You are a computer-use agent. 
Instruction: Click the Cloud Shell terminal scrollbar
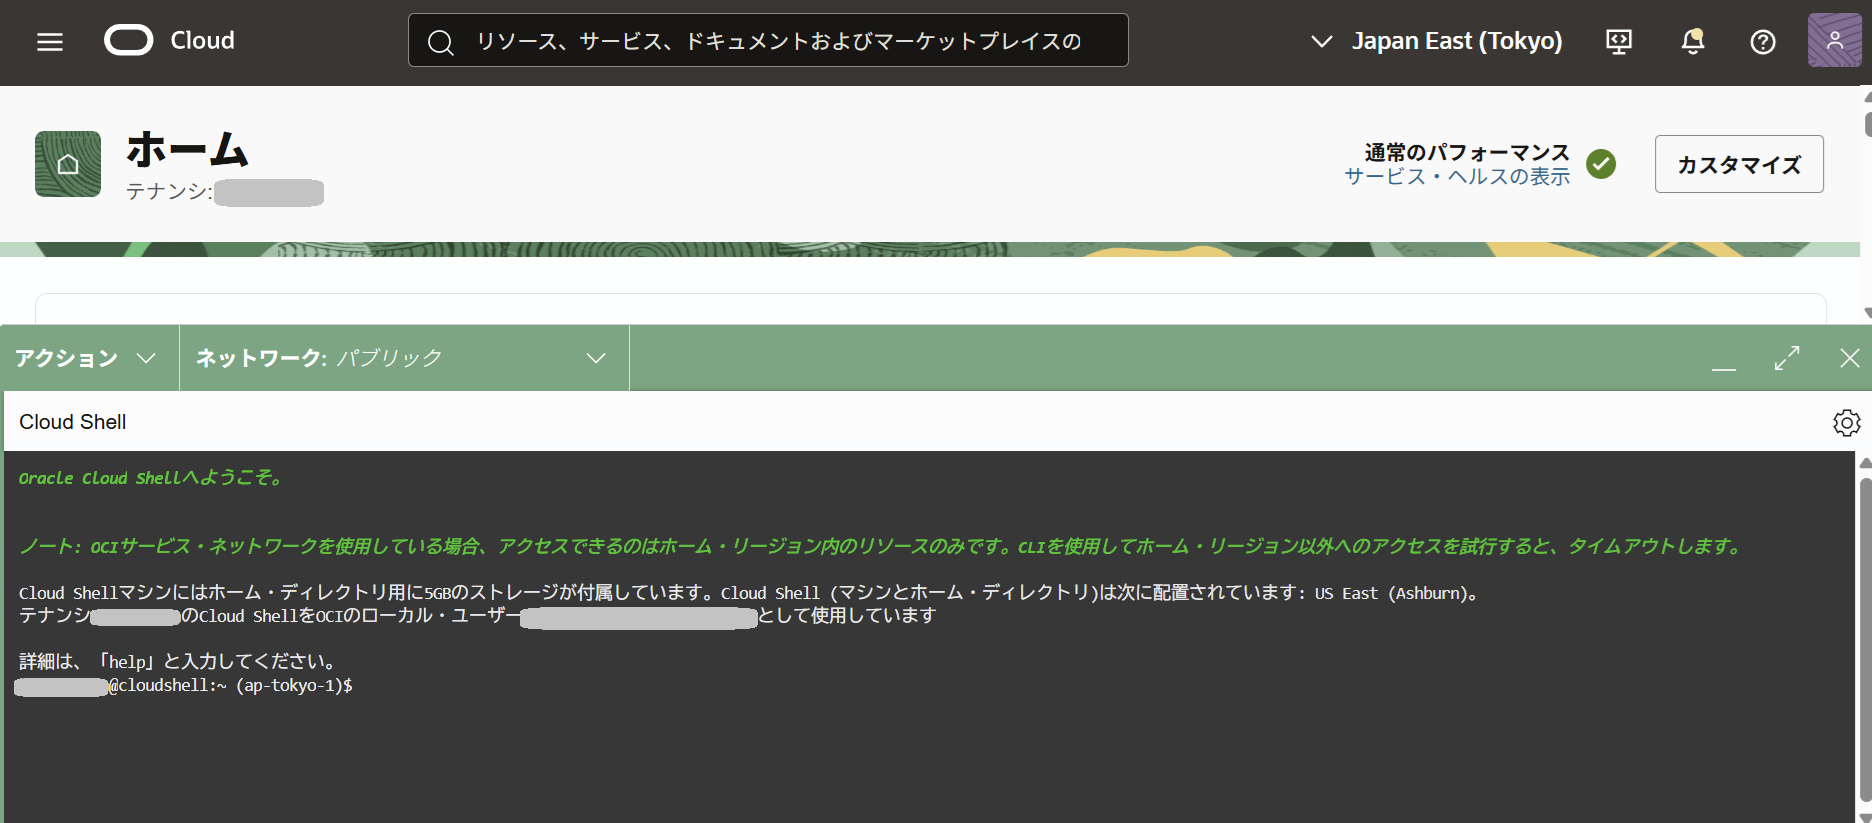click(x=1864, y=640)
